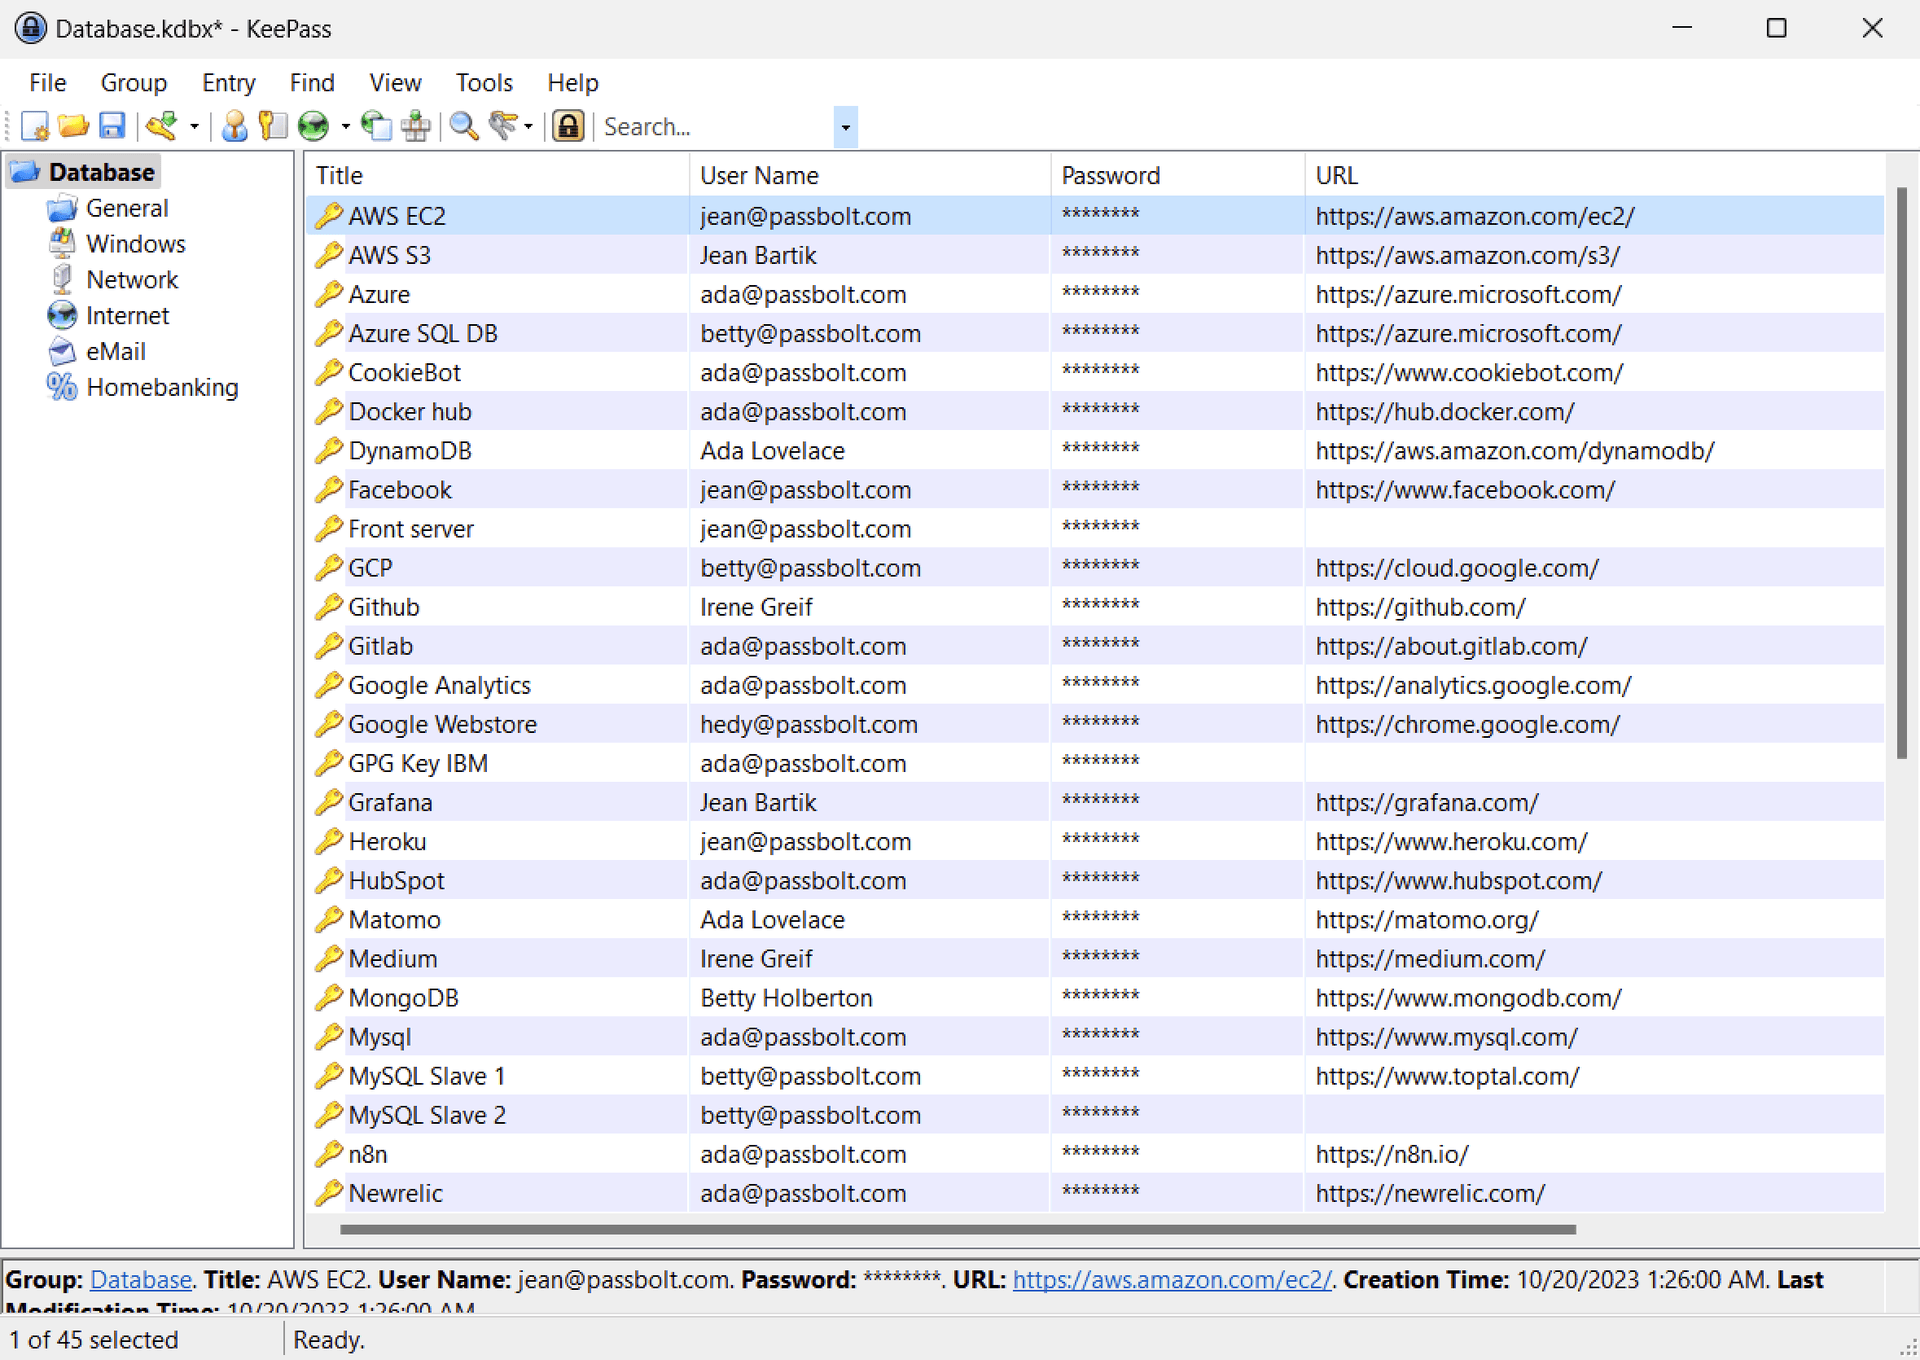Open the Add Entry dropdown arrow
This screenshot has width=1920, height=1360.
pos(194,127)
